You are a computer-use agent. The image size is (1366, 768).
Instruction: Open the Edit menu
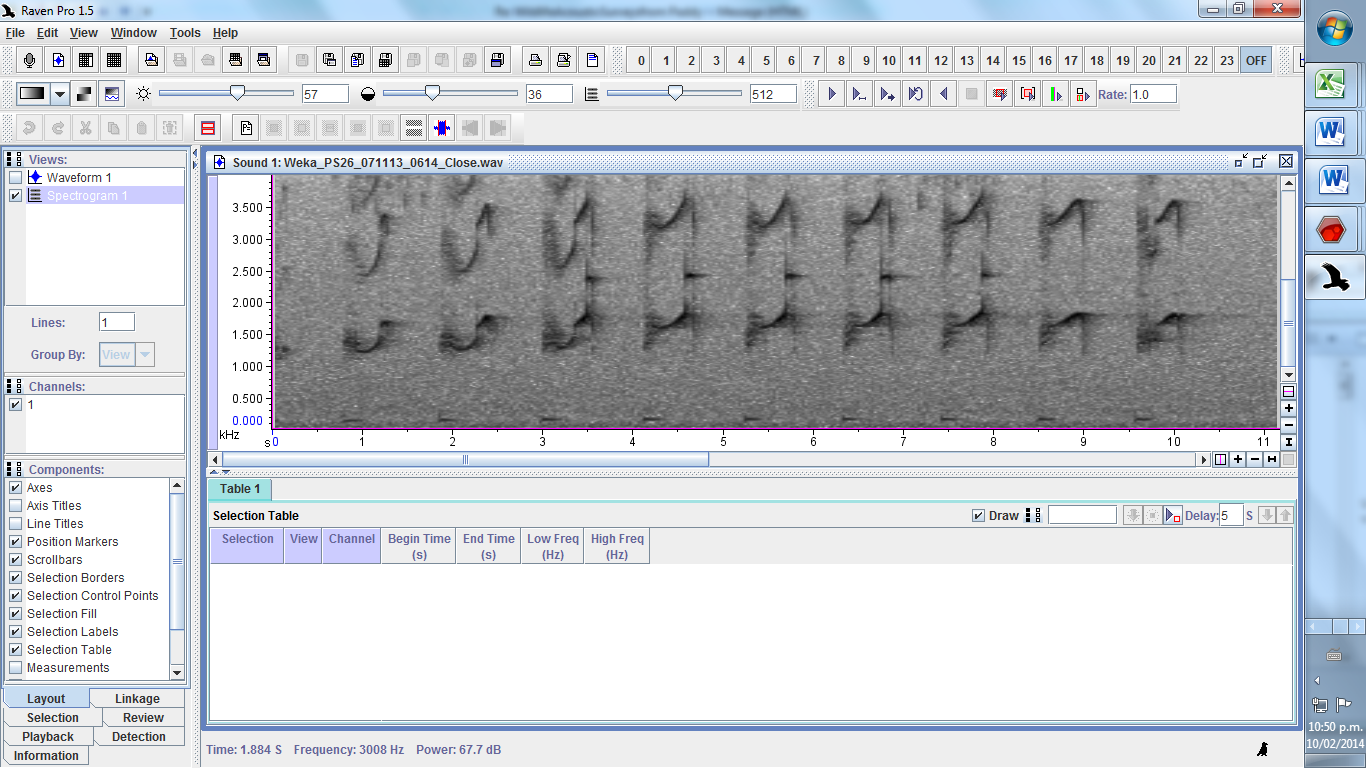pos(47,33)
